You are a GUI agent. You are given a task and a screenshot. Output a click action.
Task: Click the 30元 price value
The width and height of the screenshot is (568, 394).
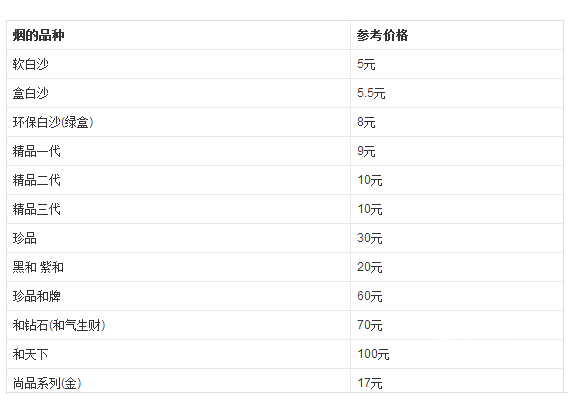(369, 238)
